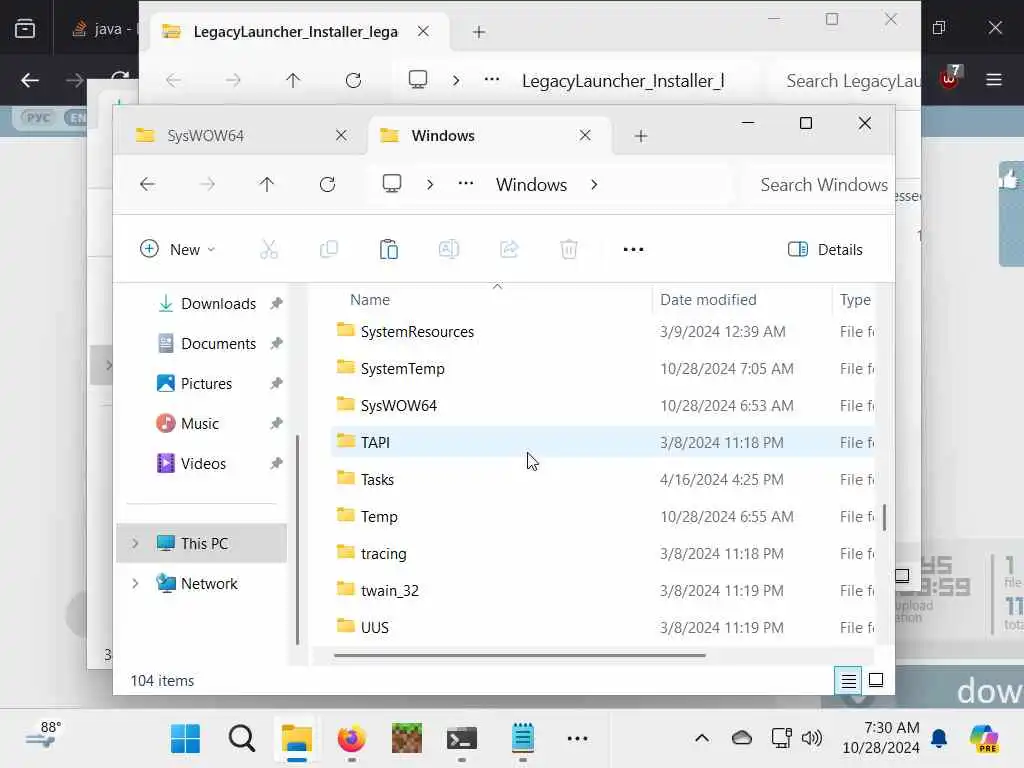Select the Windows tab
Screen dimensions: 1024x768
pyautogui.click(x=490, y=136)
